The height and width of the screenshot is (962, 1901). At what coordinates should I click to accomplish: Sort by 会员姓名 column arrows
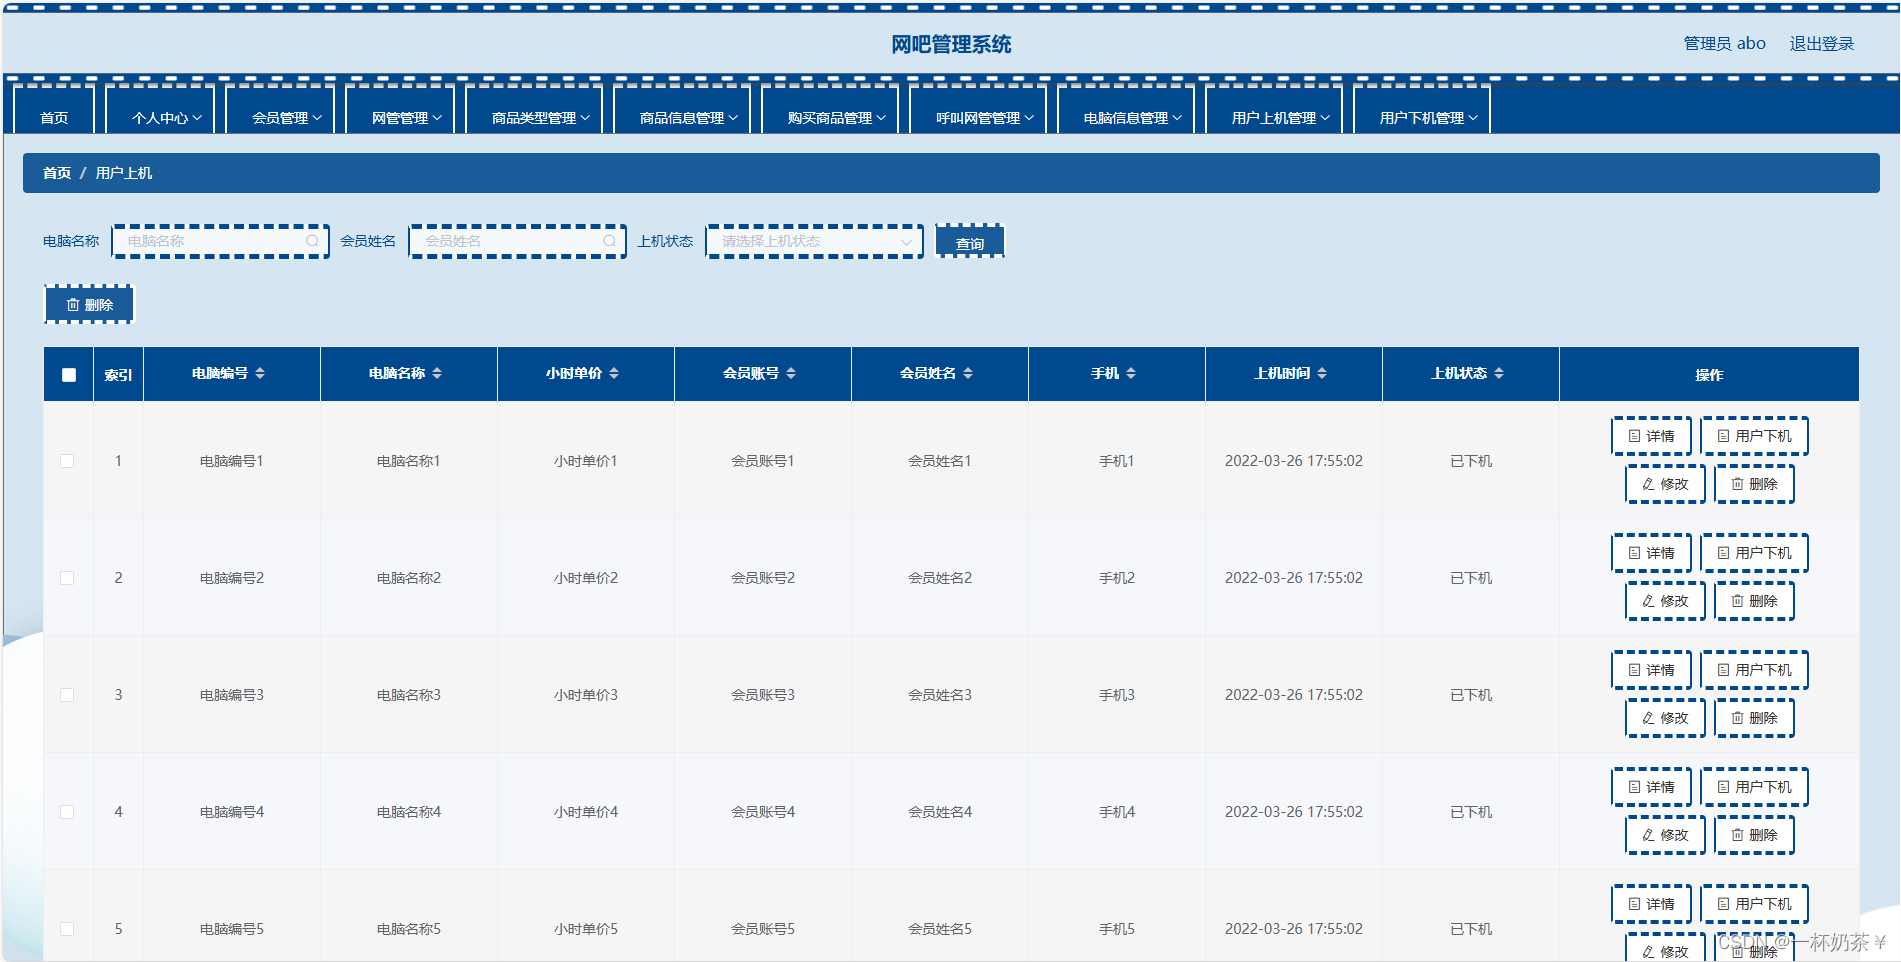(x=968, y=373)
